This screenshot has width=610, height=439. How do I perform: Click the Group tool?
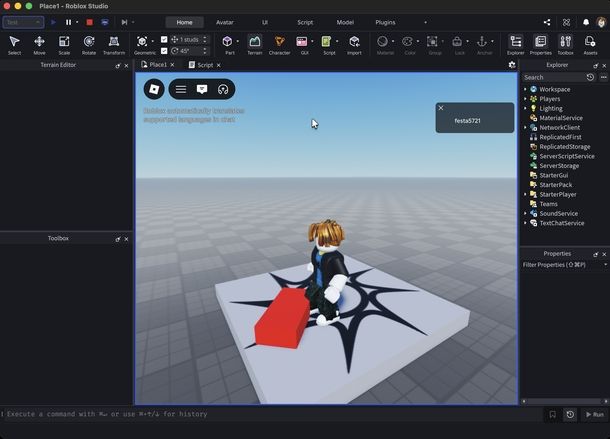tap(433, 42)
